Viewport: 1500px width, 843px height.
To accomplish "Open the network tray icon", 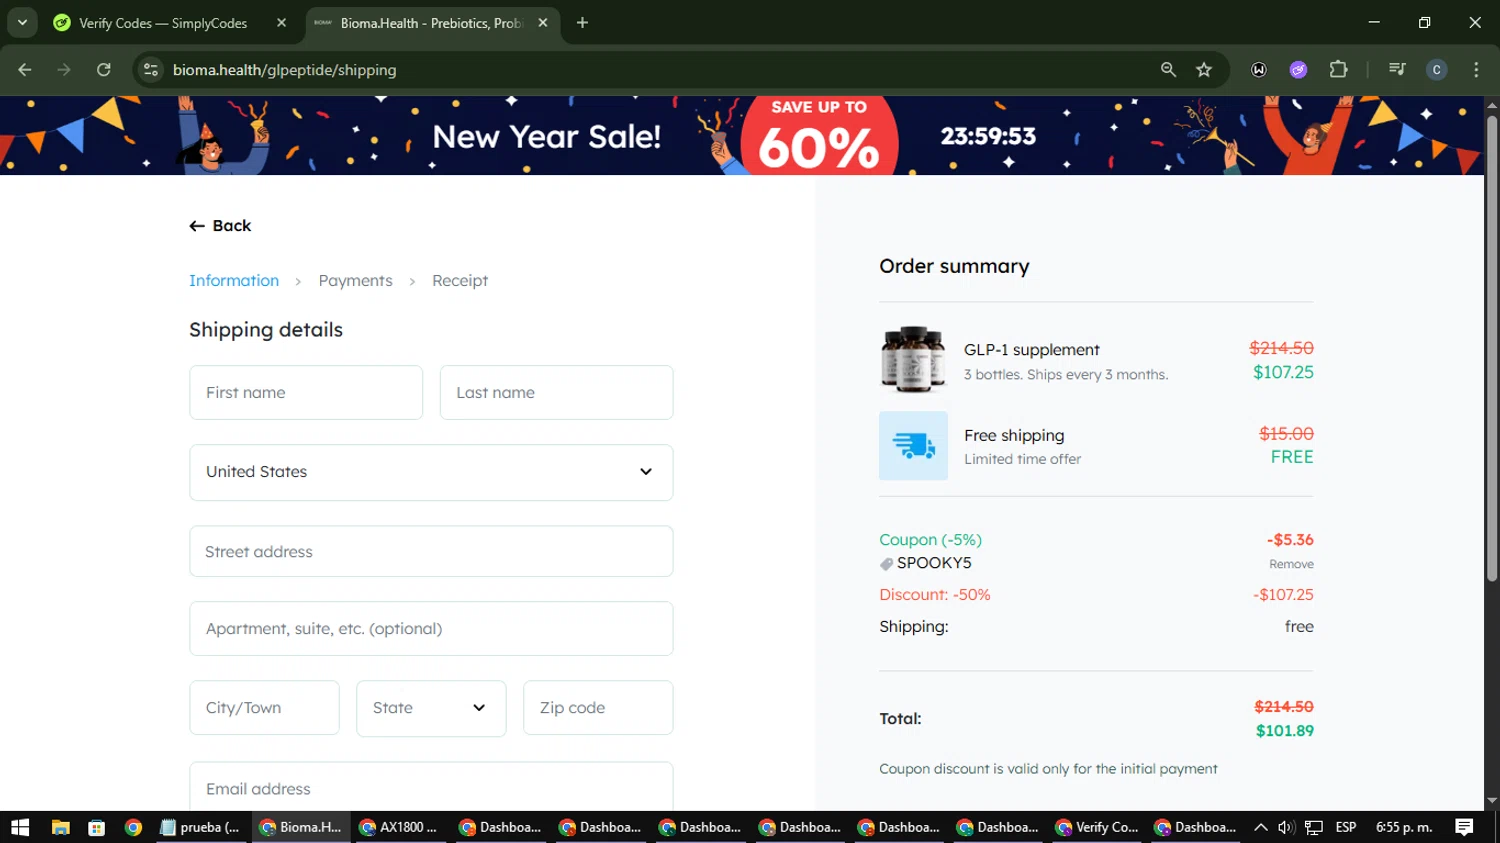I will pyautogui.click(x=1314, y=827).
